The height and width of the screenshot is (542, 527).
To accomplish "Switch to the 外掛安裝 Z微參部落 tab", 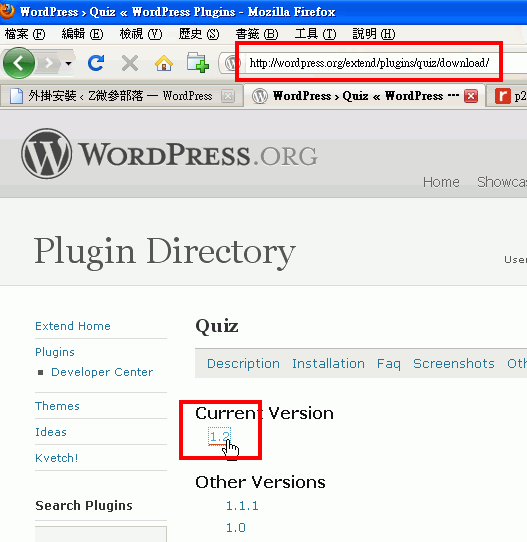I will coord(121,96).
